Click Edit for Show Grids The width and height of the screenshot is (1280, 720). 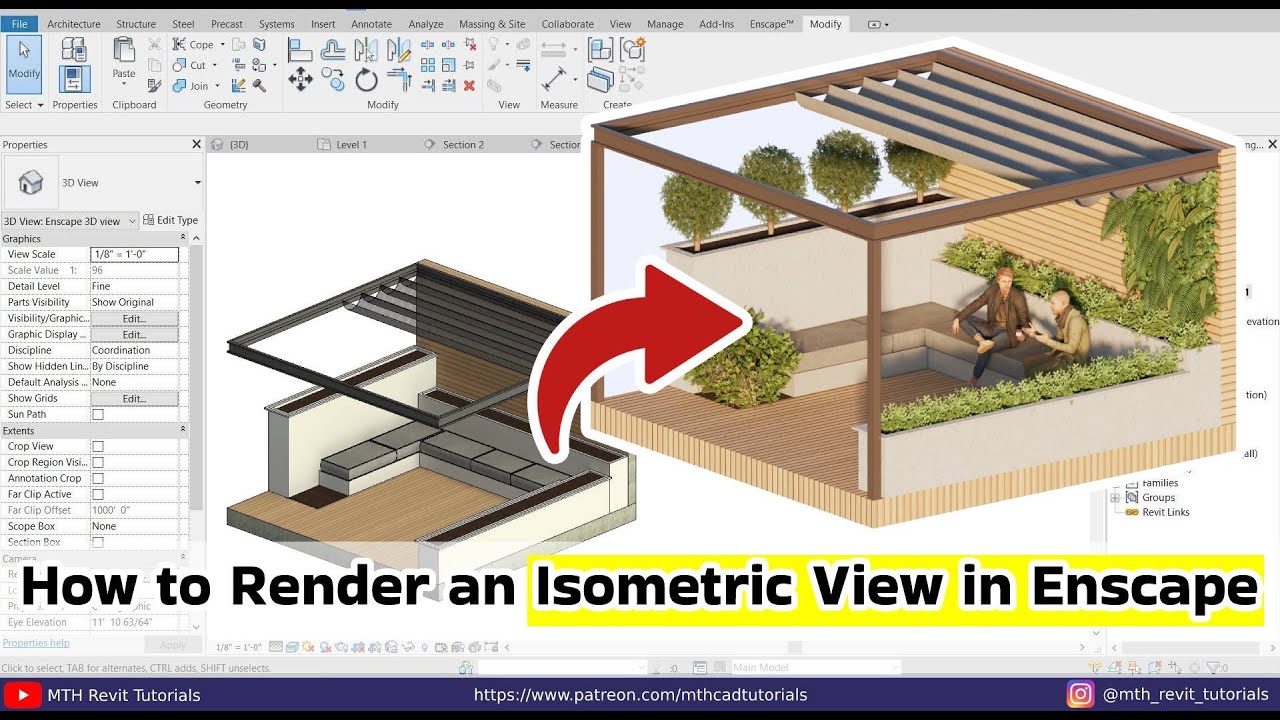pos(134,398)
